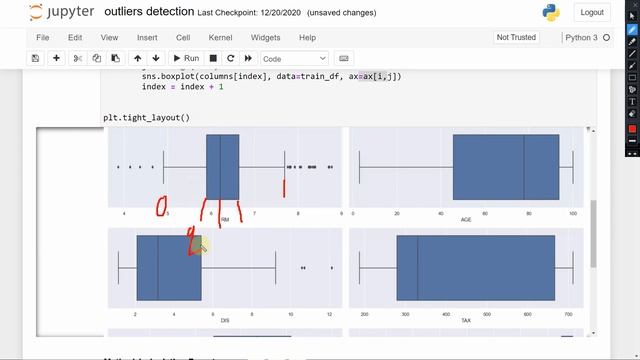
Task: Open the Edit menu
Action: [x=75, y=38]
